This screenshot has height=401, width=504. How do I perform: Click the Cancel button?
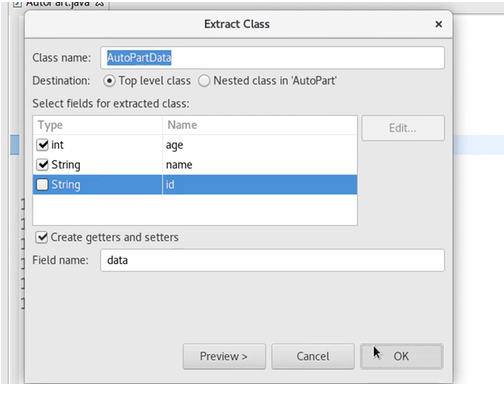(x=313, y=356)
